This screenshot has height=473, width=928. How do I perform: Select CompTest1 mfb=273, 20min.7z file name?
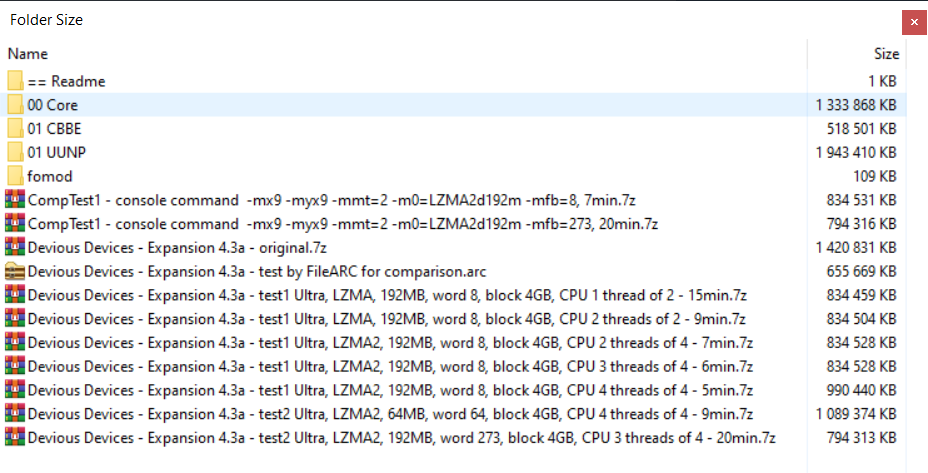(343, 224)
